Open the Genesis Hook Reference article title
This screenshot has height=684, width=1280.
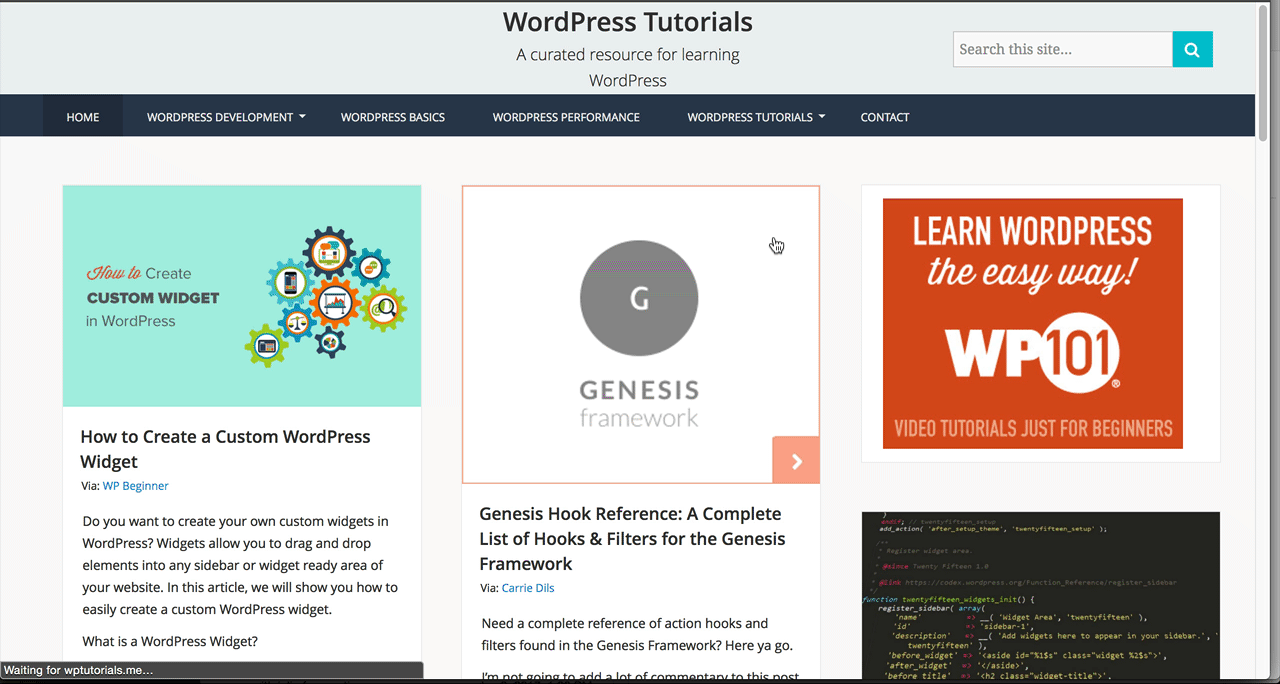632,538
